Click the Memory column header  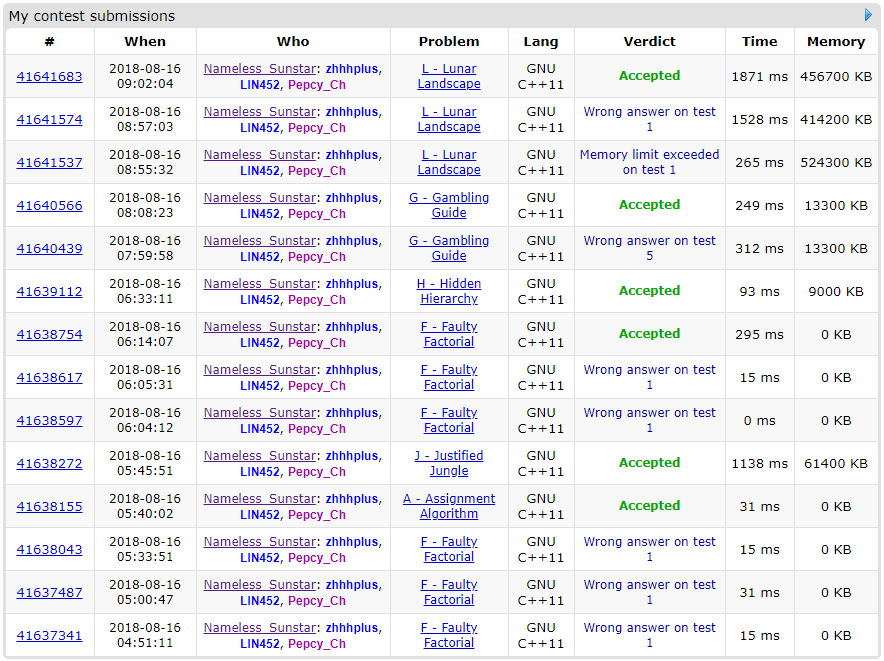836,42
